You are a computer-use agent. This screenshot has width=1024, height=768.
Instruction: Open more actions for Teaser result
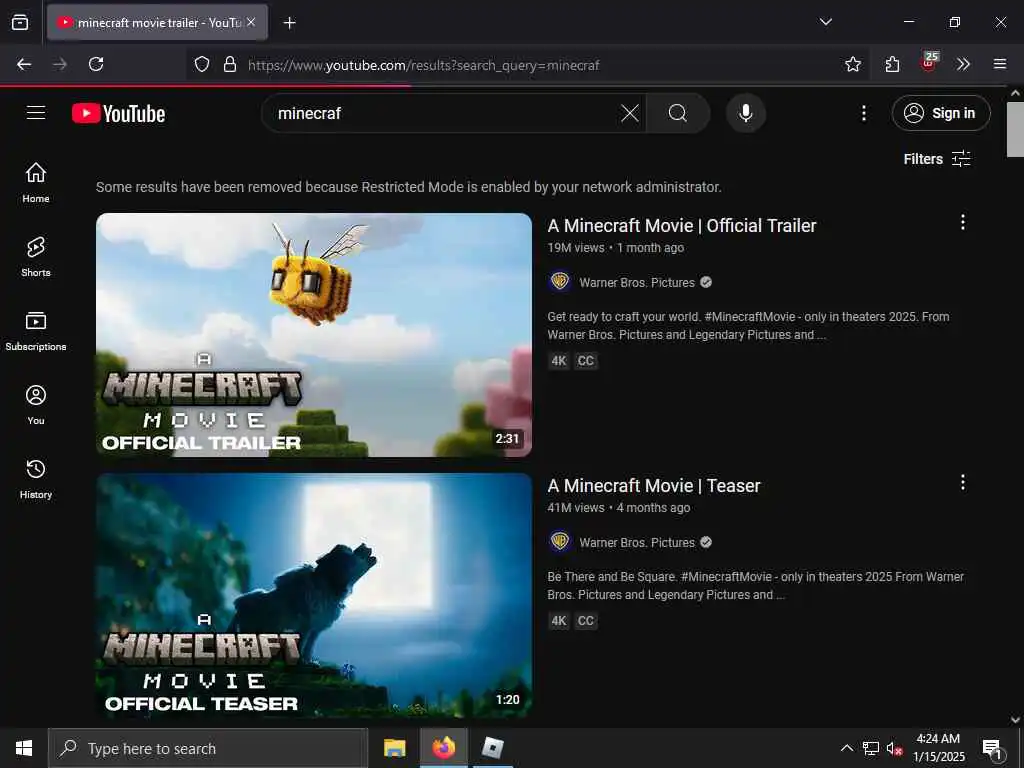tap(962, 482)
